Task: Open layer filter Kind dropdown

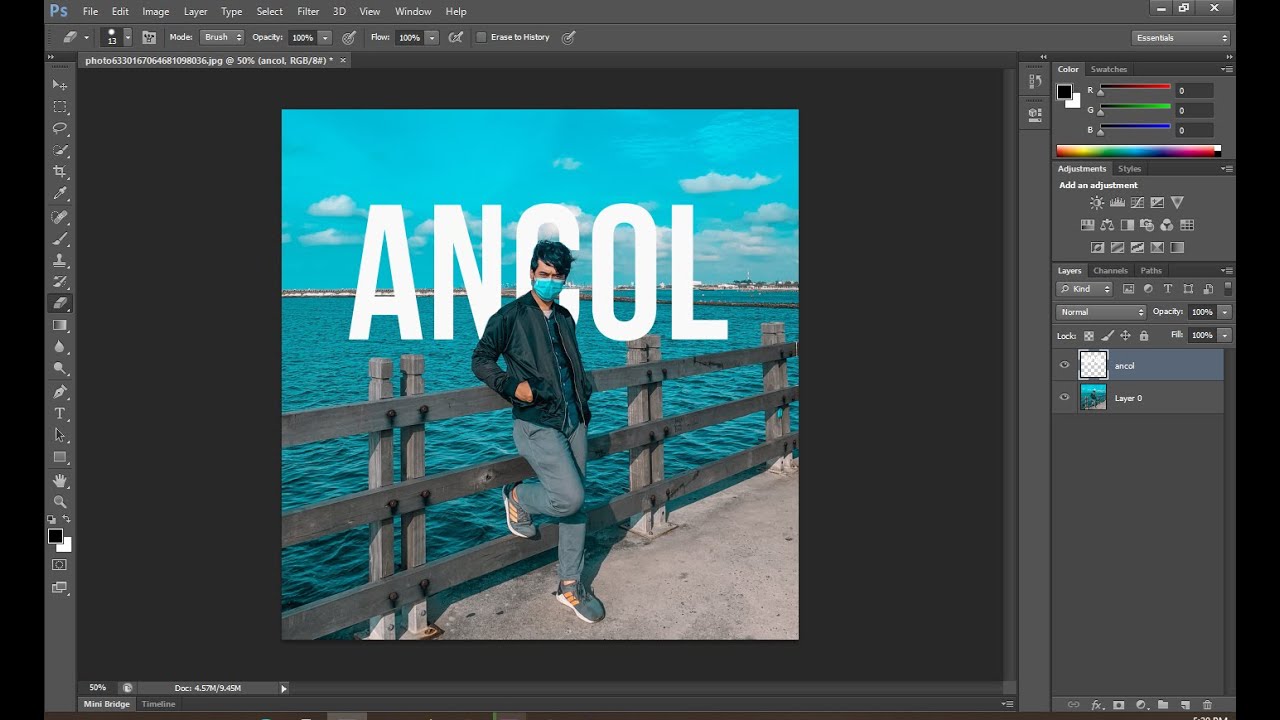Action: (1085, 289)
